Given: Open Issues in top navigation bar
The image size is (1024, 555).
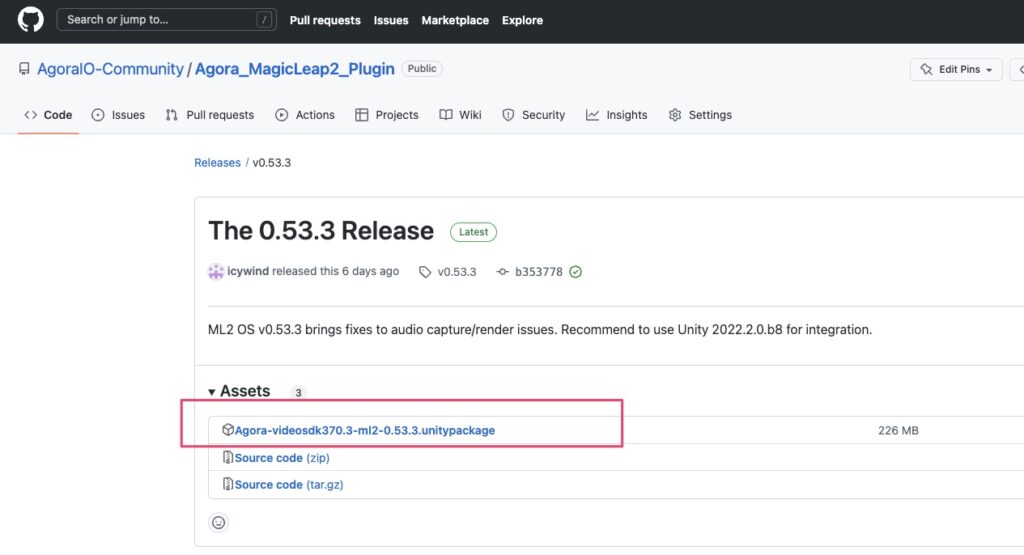Looking at the screenshot, I should (391, 20).
